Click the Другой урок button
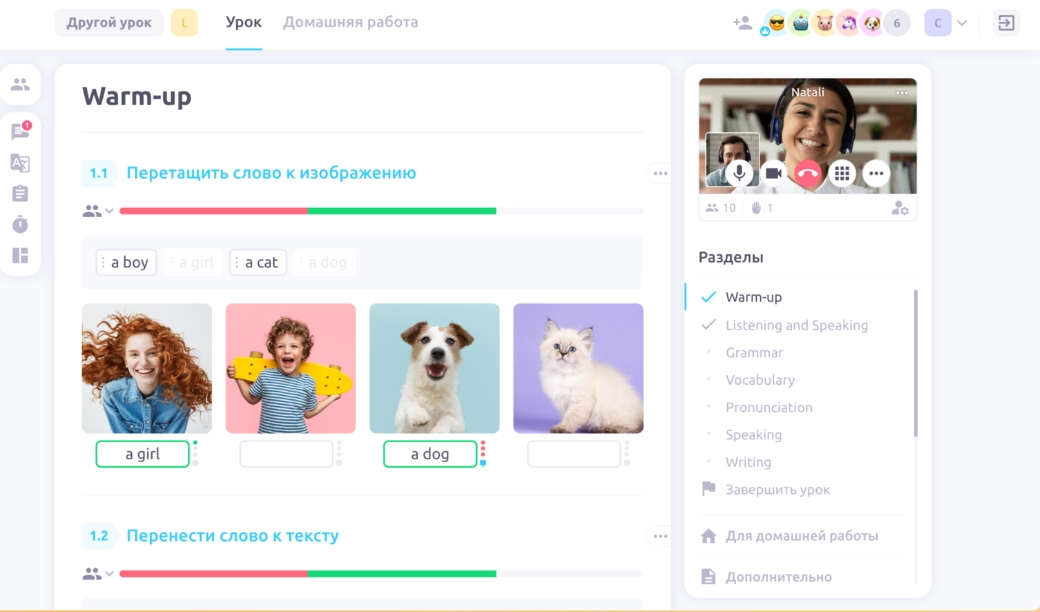The image size is (1040, 612). [109, 23]
